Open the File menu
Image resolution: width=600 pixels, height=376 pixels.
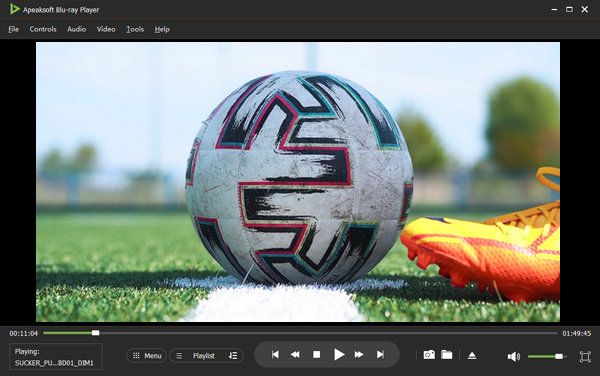[x=13, y=29]
